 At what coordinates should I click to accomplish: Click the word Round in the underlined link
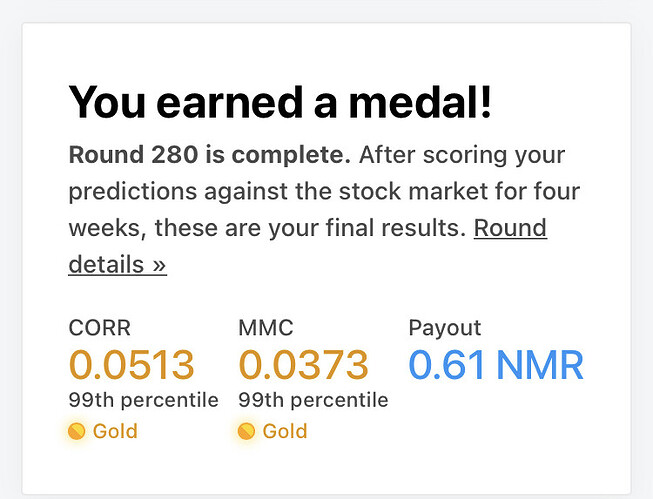[x=510, y=228]
